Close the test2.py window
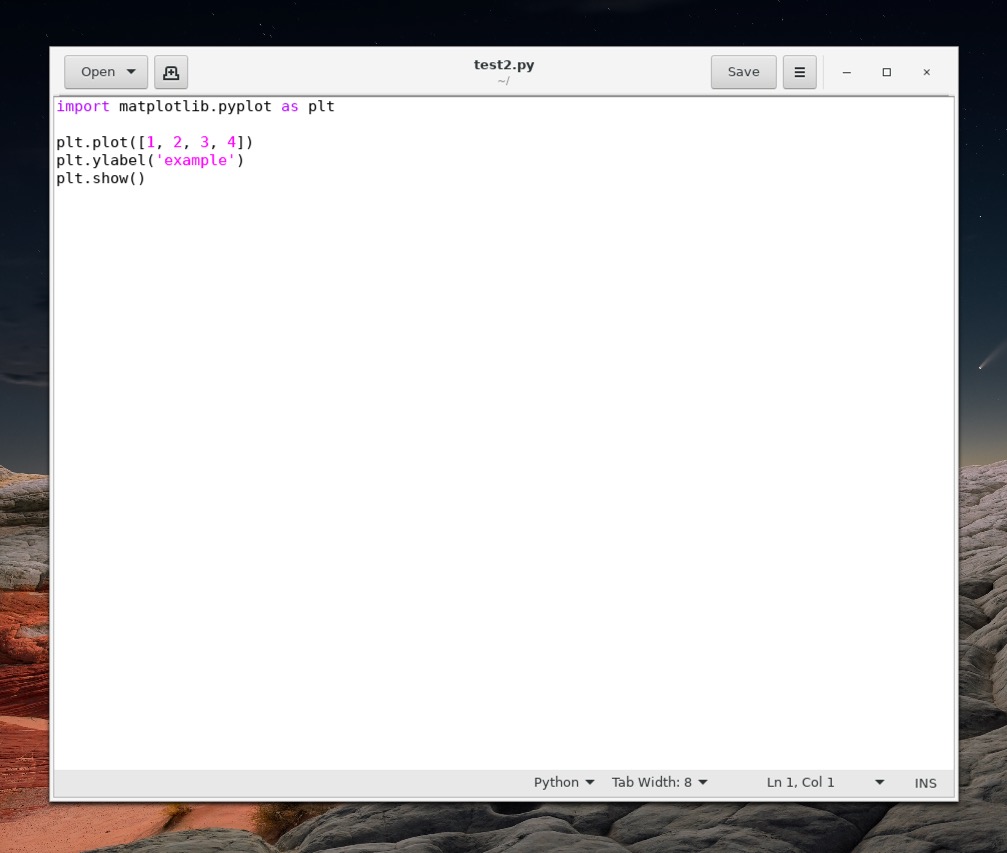This screenshot has width=1007, height=853. [926, 72]
